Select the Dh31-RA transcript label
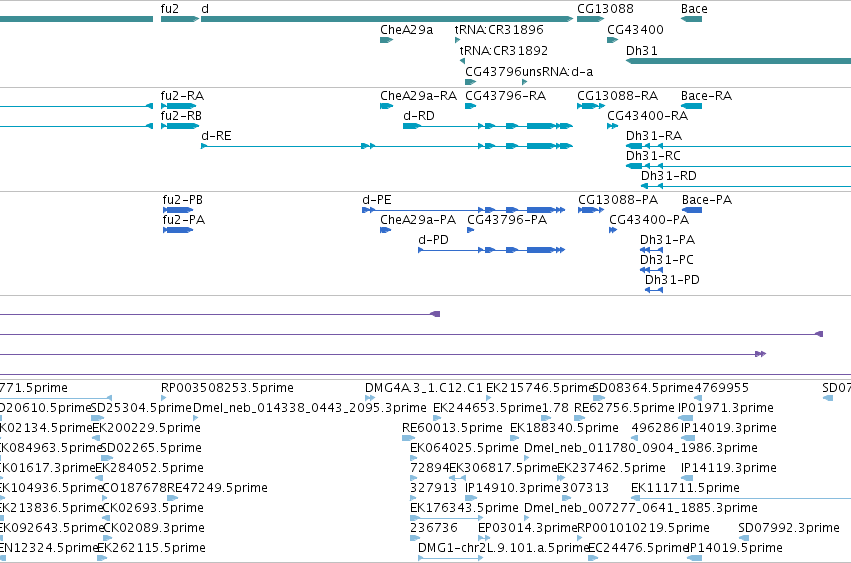Image resolution: width=851 pixels, height=563 pixels. tap(653, 136)
